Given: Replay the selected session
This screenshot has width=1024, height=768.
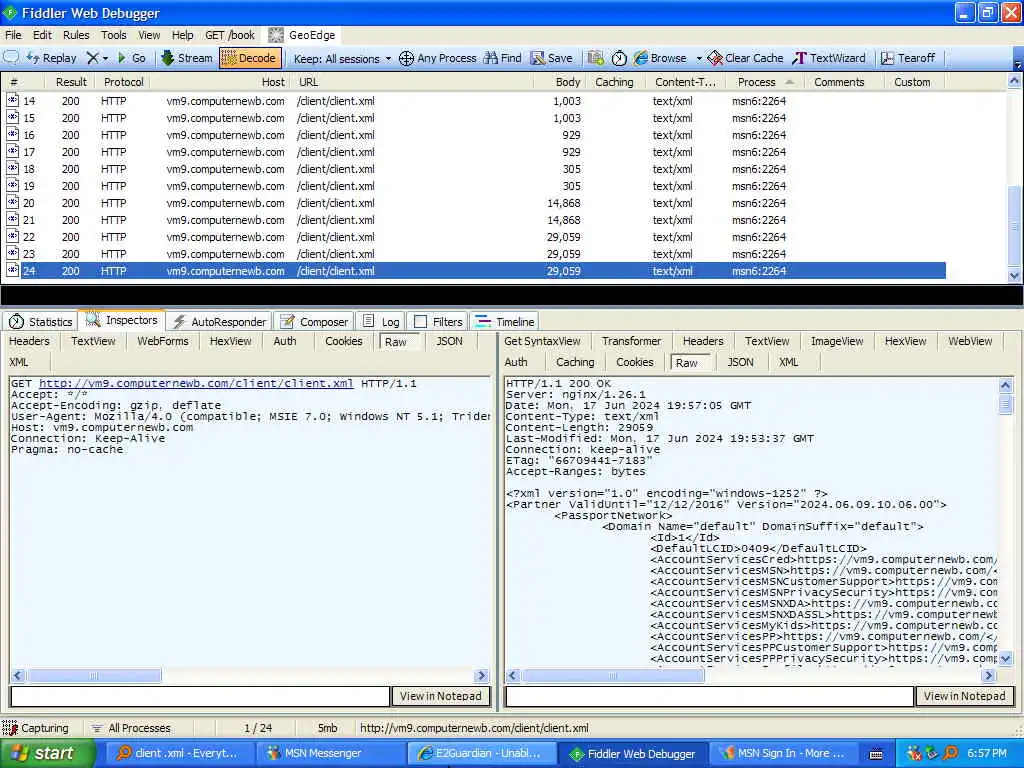Looking at the screenshot, I should [x=52, y=58].
